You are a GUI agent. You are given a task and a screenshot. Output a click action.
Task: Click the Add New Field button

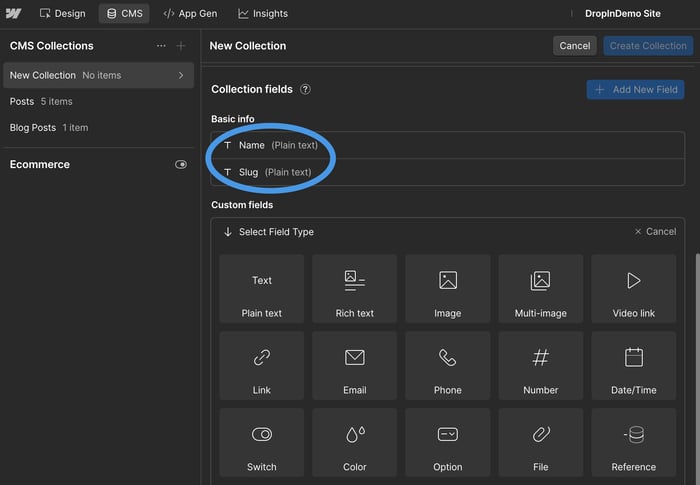[x=635, y=89]
